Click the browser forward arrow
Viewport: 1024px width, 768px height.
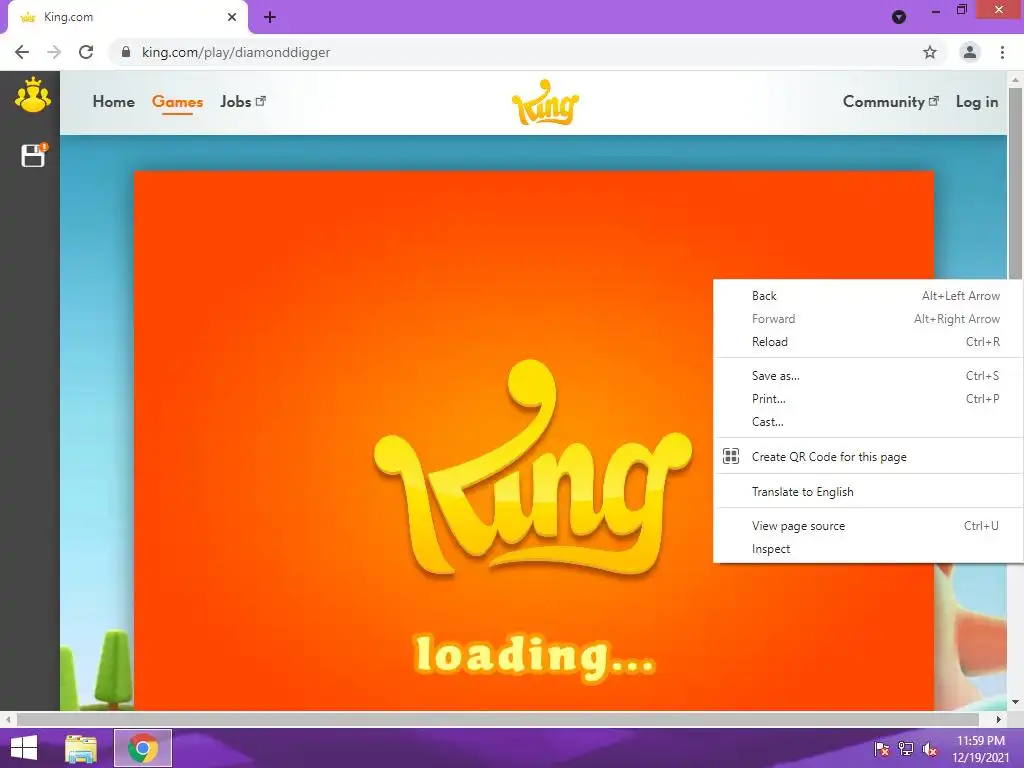coord(54,52)
